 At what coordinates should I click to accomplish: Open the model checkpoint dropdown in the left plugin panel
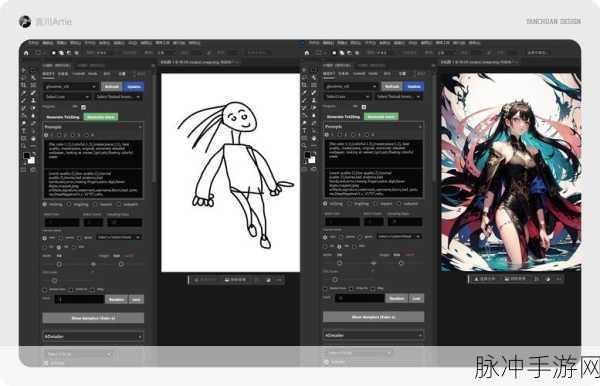pyautogui.click(x=70, y=87)
